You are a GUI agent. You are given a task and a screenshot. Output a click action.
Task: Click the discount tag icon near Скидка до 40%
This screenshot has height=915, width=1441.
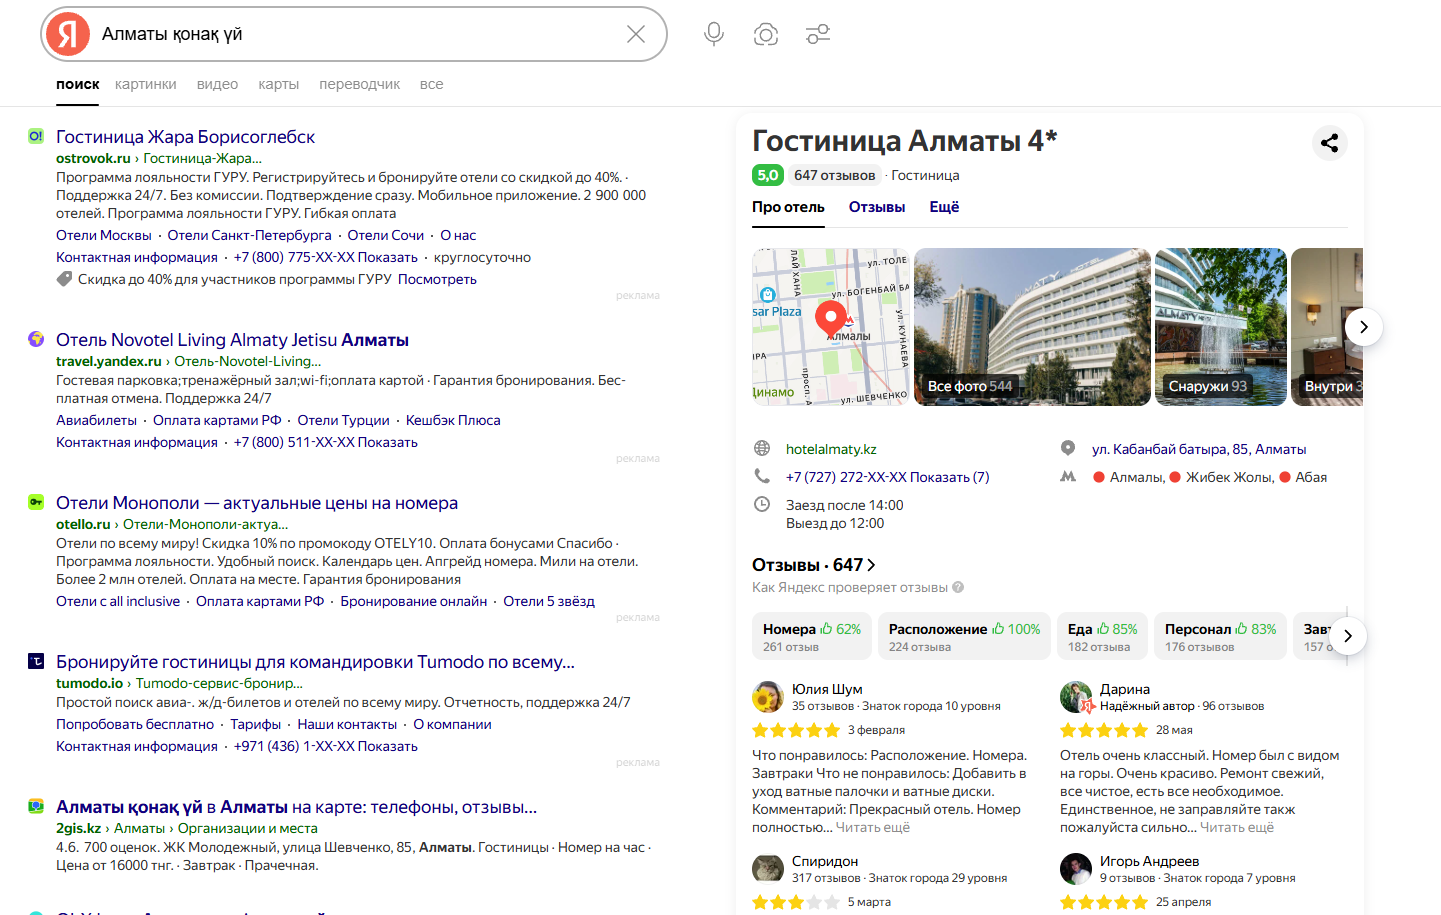point(64,279)
